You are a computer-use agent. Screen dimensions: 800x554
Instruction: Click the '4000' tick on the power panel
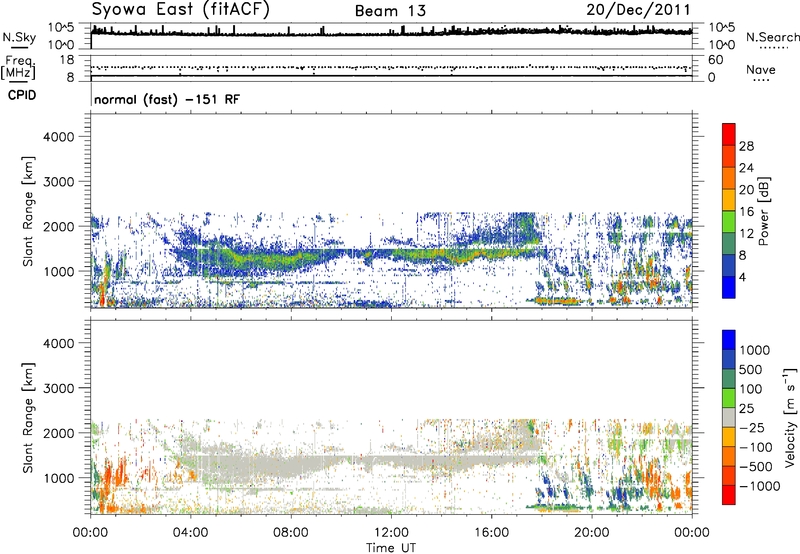coord(58,137)
